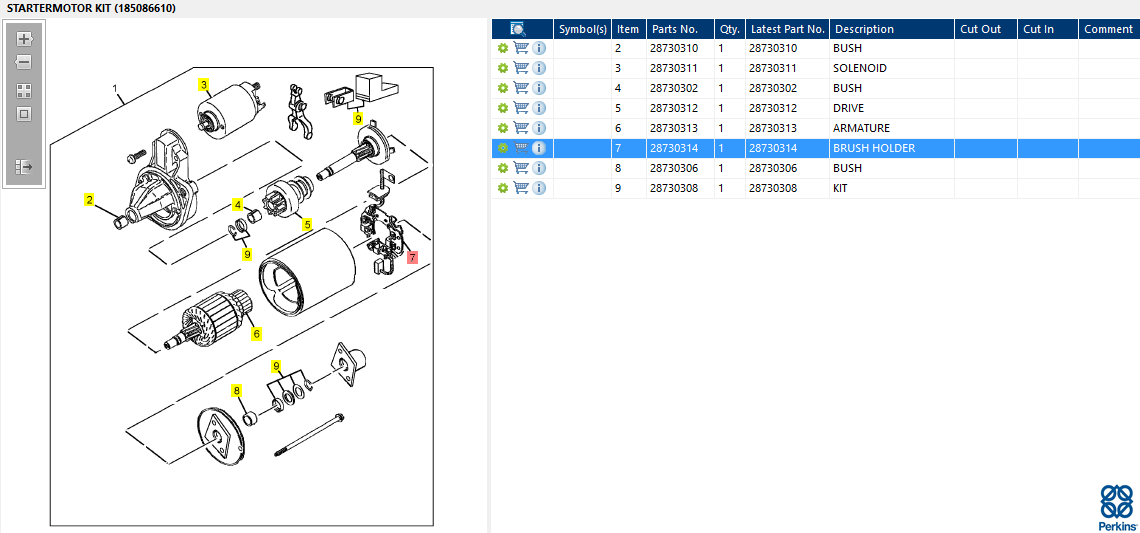Show info for item 2 BUSH row

pyautogui.click(x=539, y=48)
